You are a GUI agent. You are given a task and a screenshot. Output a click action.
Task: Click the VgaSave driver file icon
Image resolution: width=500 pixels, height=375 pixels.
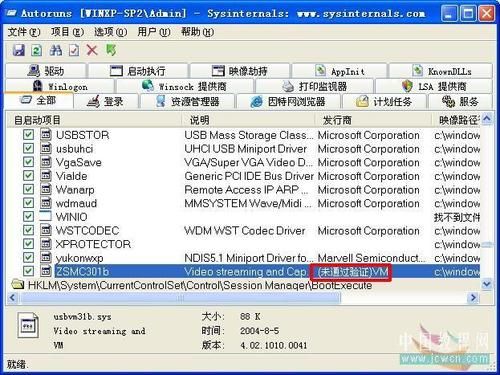coord(46,162)
